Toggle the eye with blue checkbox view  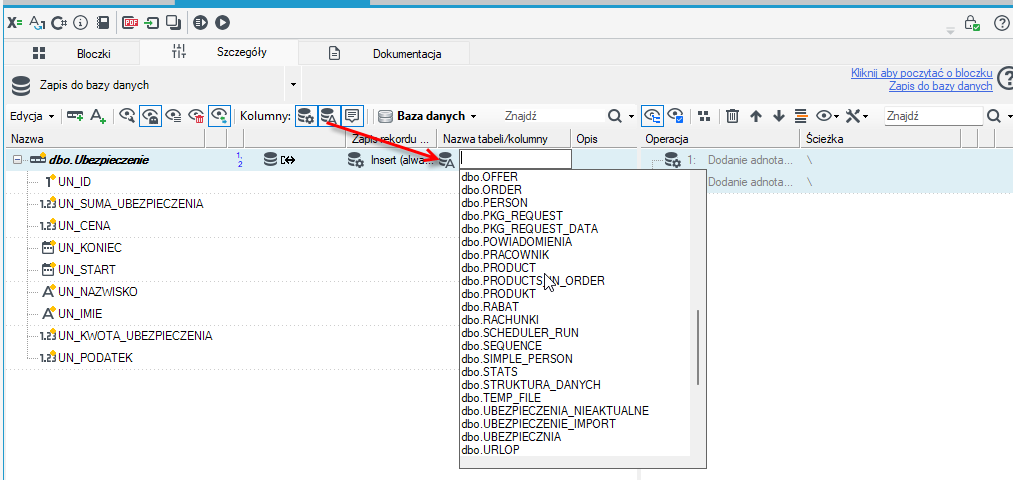(676, 116)
